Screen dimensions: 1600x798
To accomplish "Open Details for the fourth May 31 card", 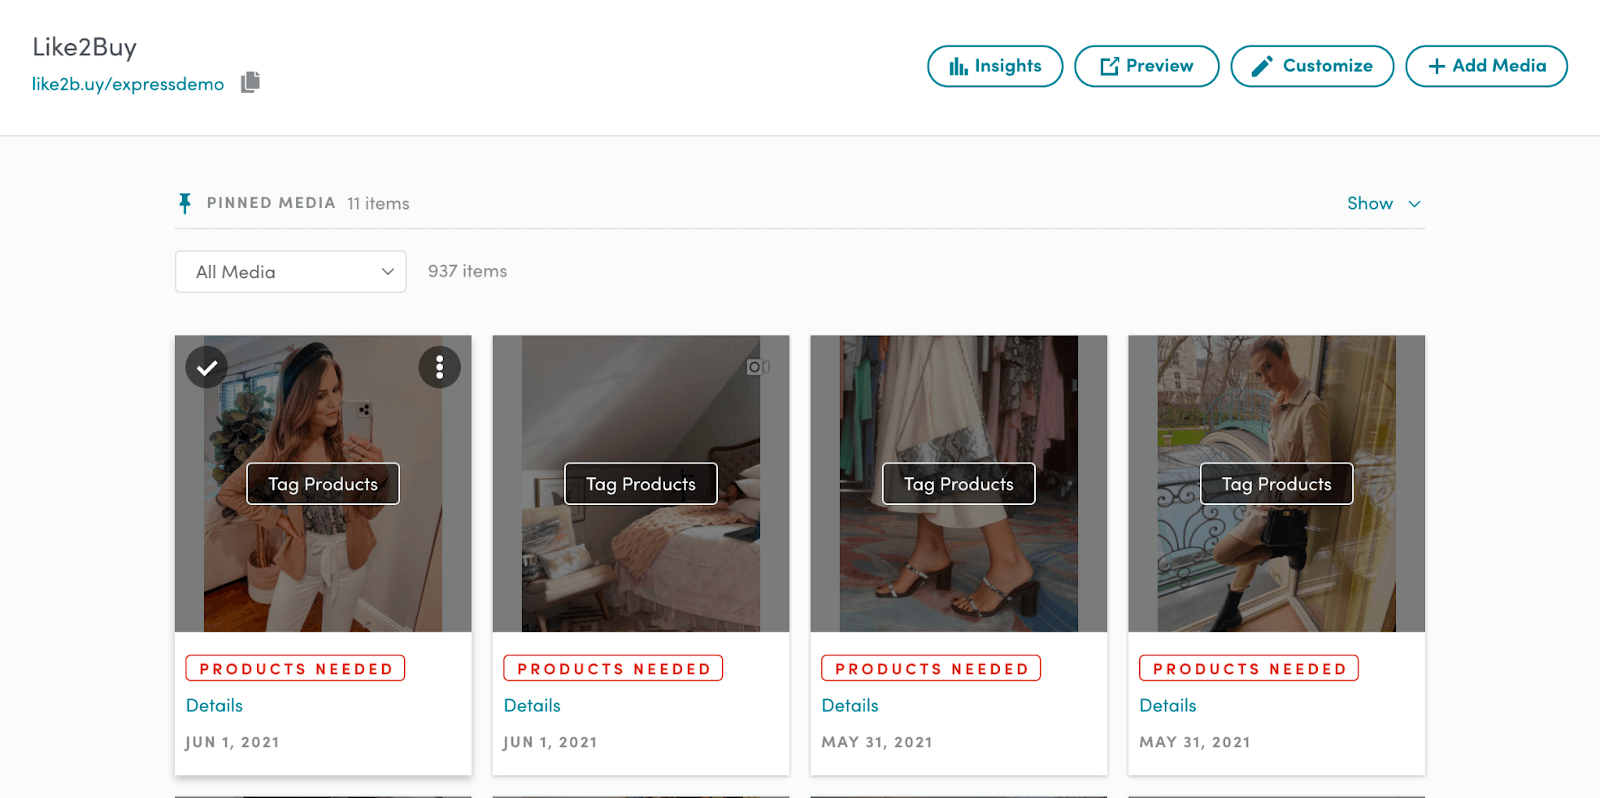I will click(1167, 705).
